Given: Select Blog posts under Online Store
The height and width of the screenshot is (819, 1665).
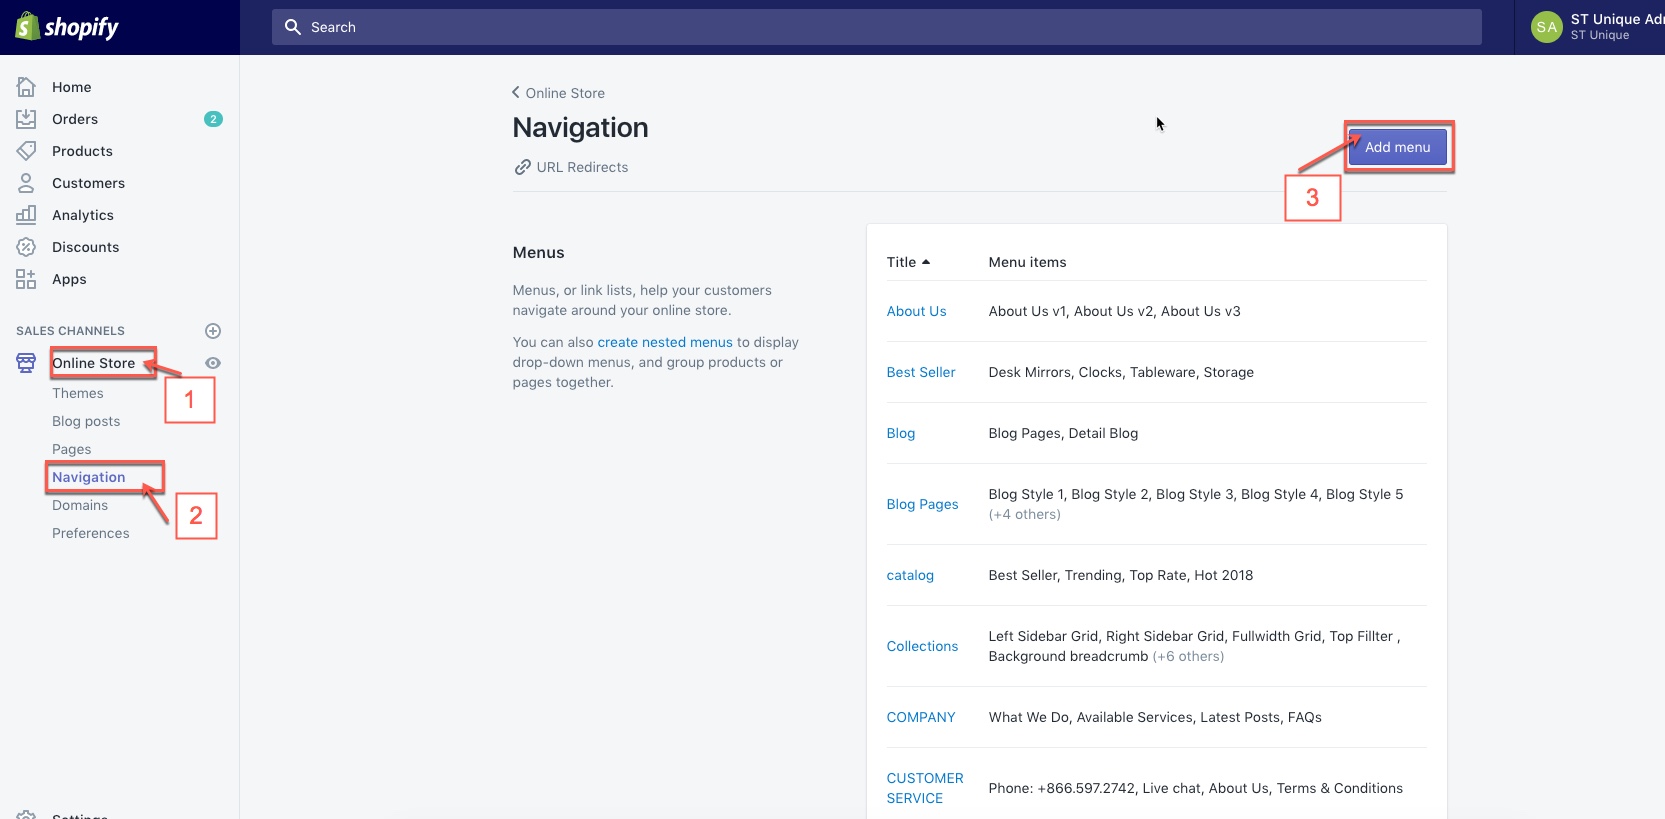Looking at the screenshot, I should [86, 421].
